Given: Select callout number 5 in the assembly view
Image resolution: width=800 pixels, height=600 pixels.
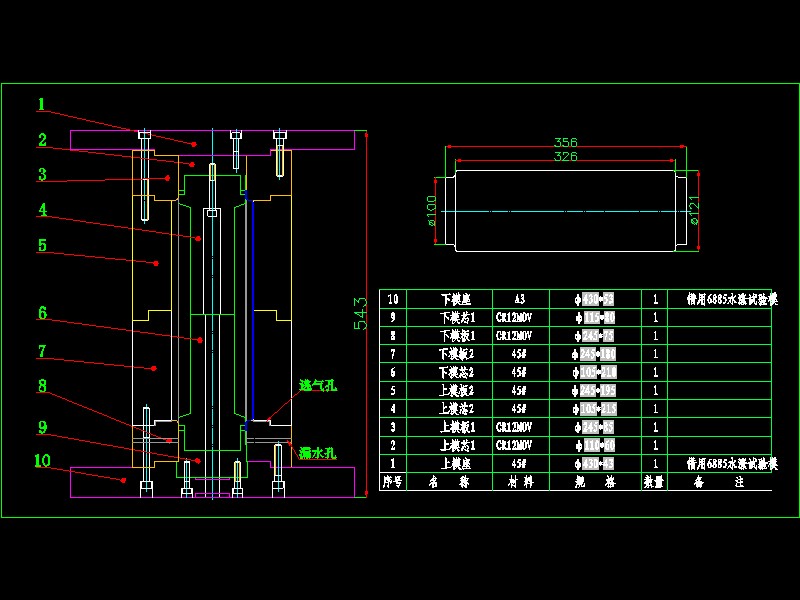Looking at the screenshot, I should [x=42, y=245].
